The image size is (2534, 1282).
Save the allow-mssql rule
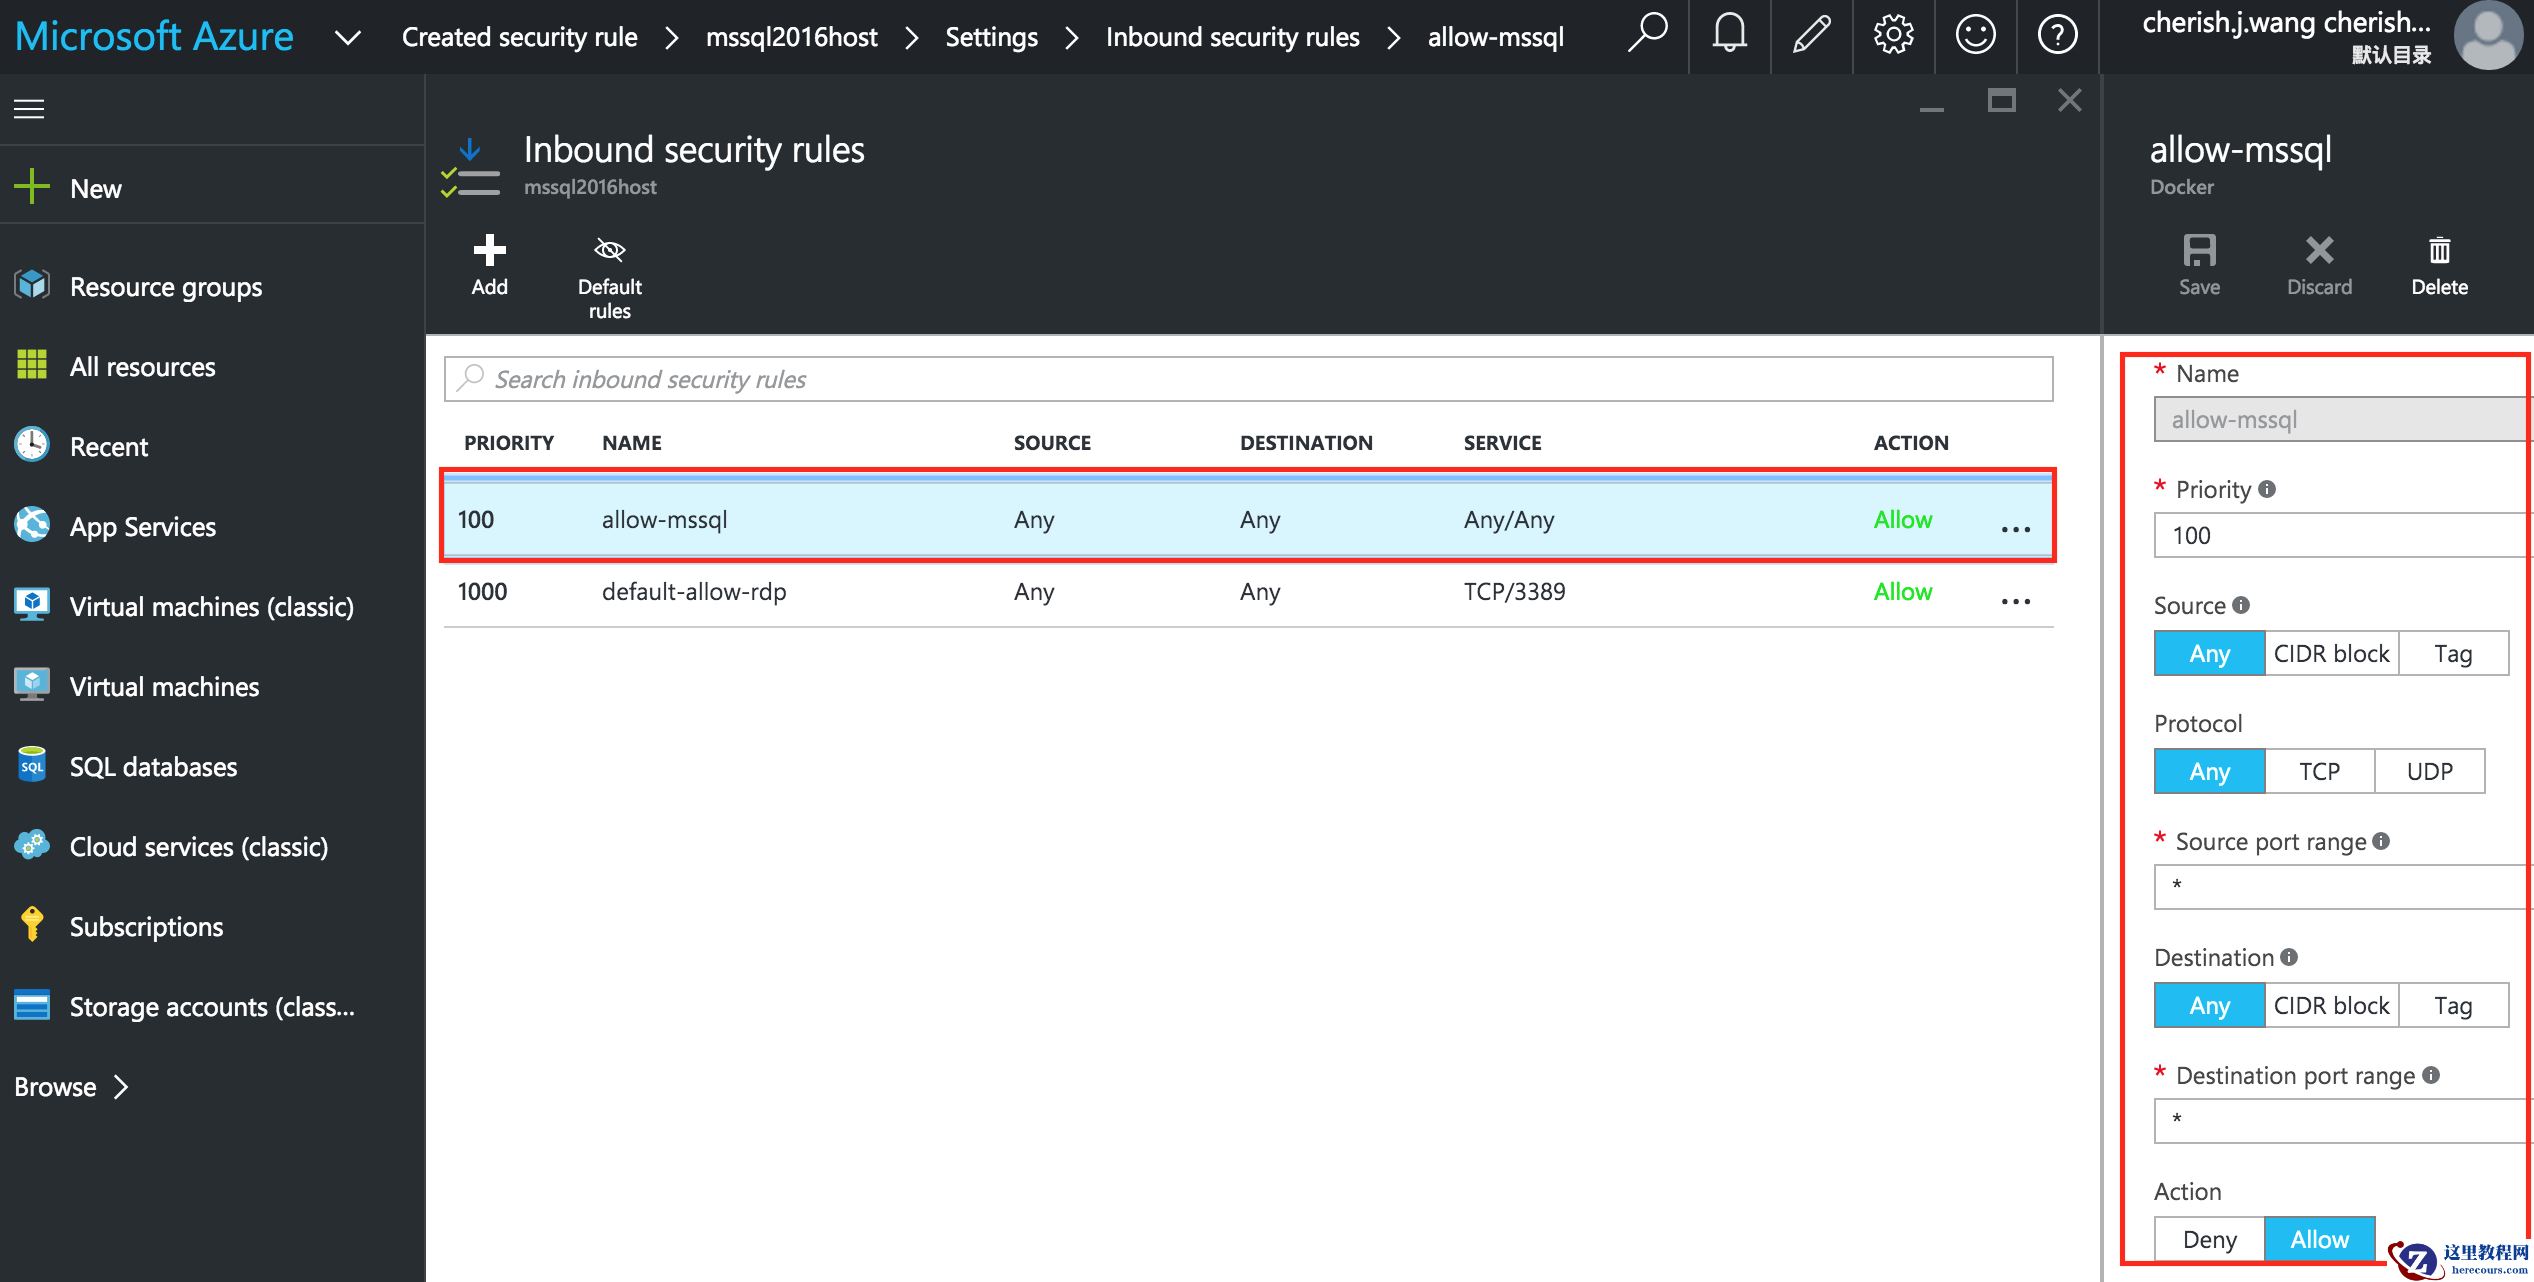point(2199,265)
